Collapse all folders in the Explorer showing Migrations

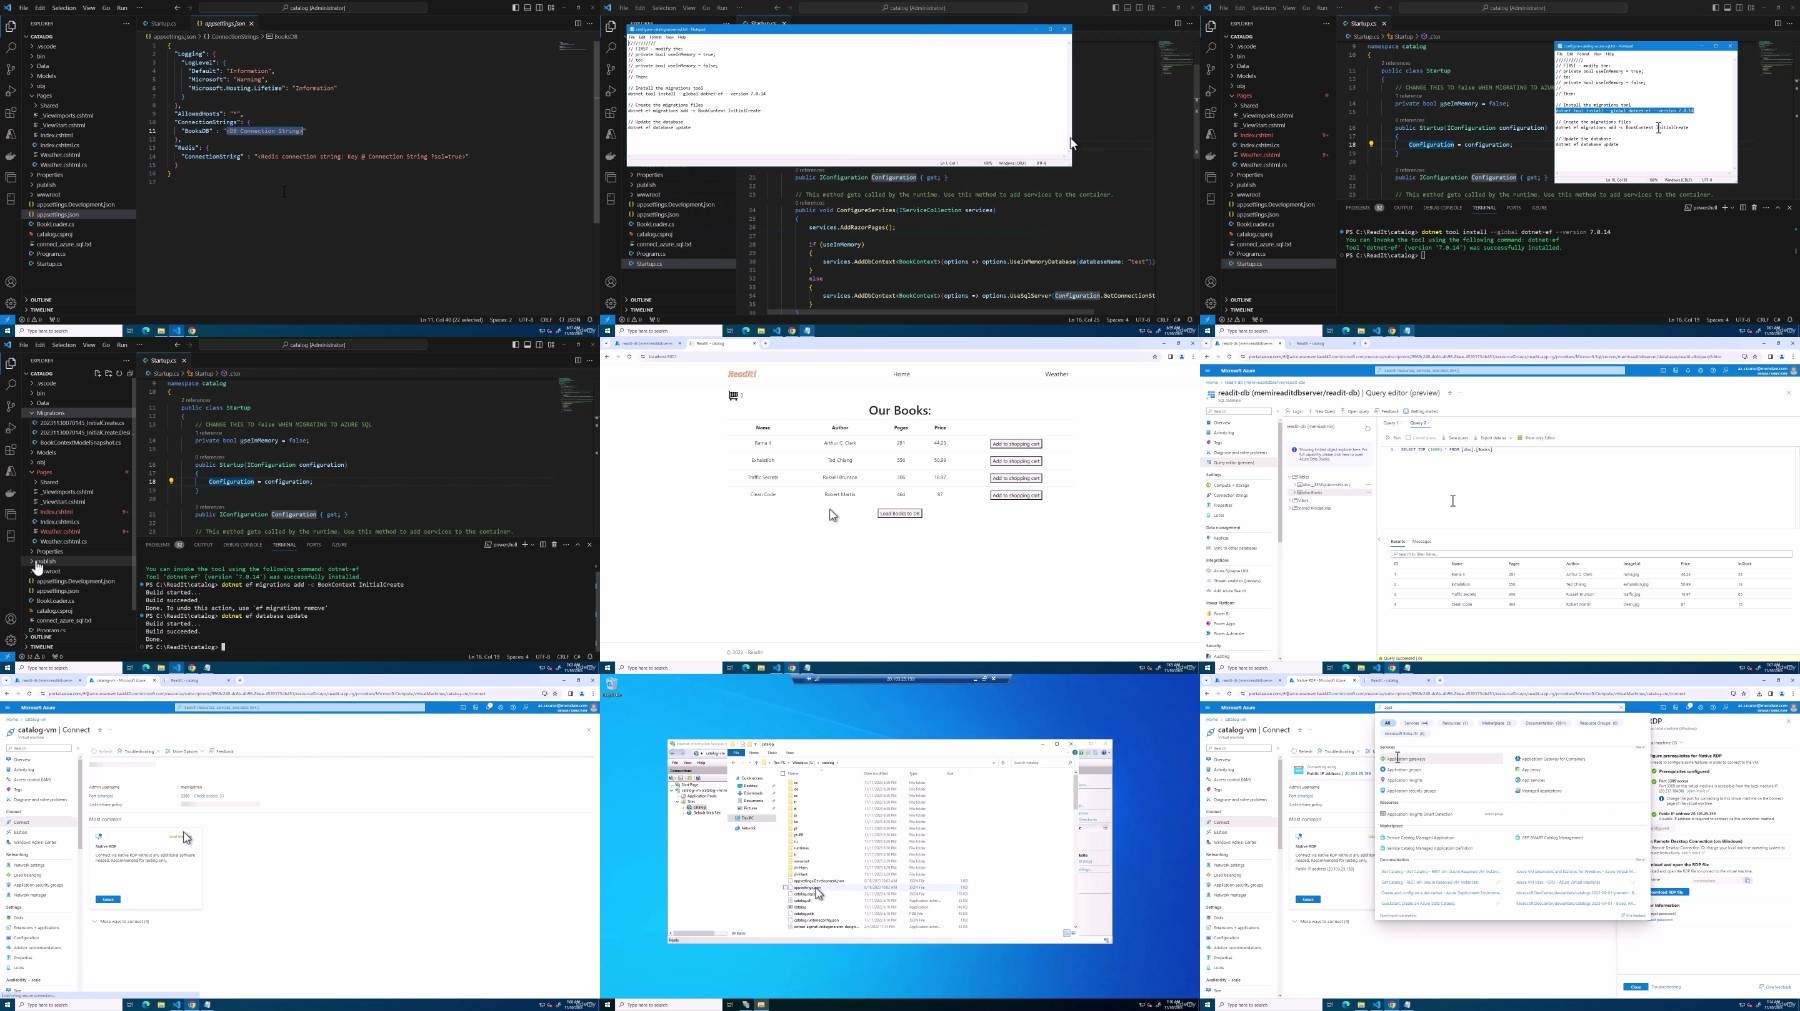pyautogui.click(x=130, y=373)
